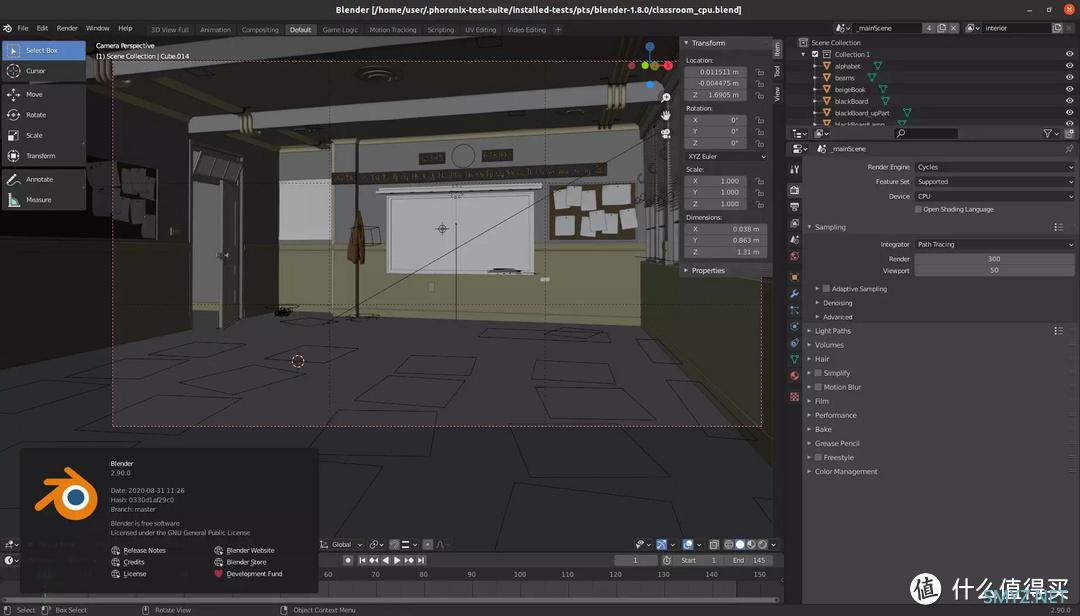Enable the Adaptive Sampling checkbox
The height and width of the screenshot is (616, 1080).
[x=826, y=289]
